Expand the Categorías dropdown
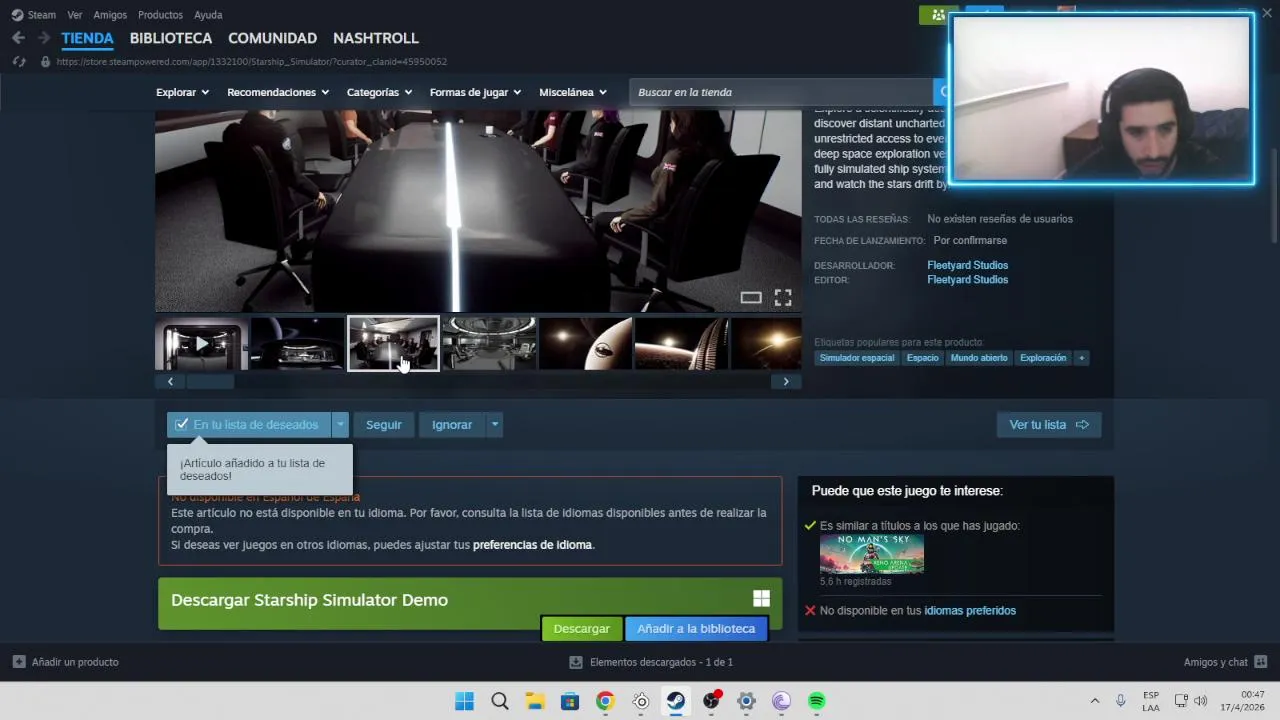The image size is (1280, 720). 379,92
